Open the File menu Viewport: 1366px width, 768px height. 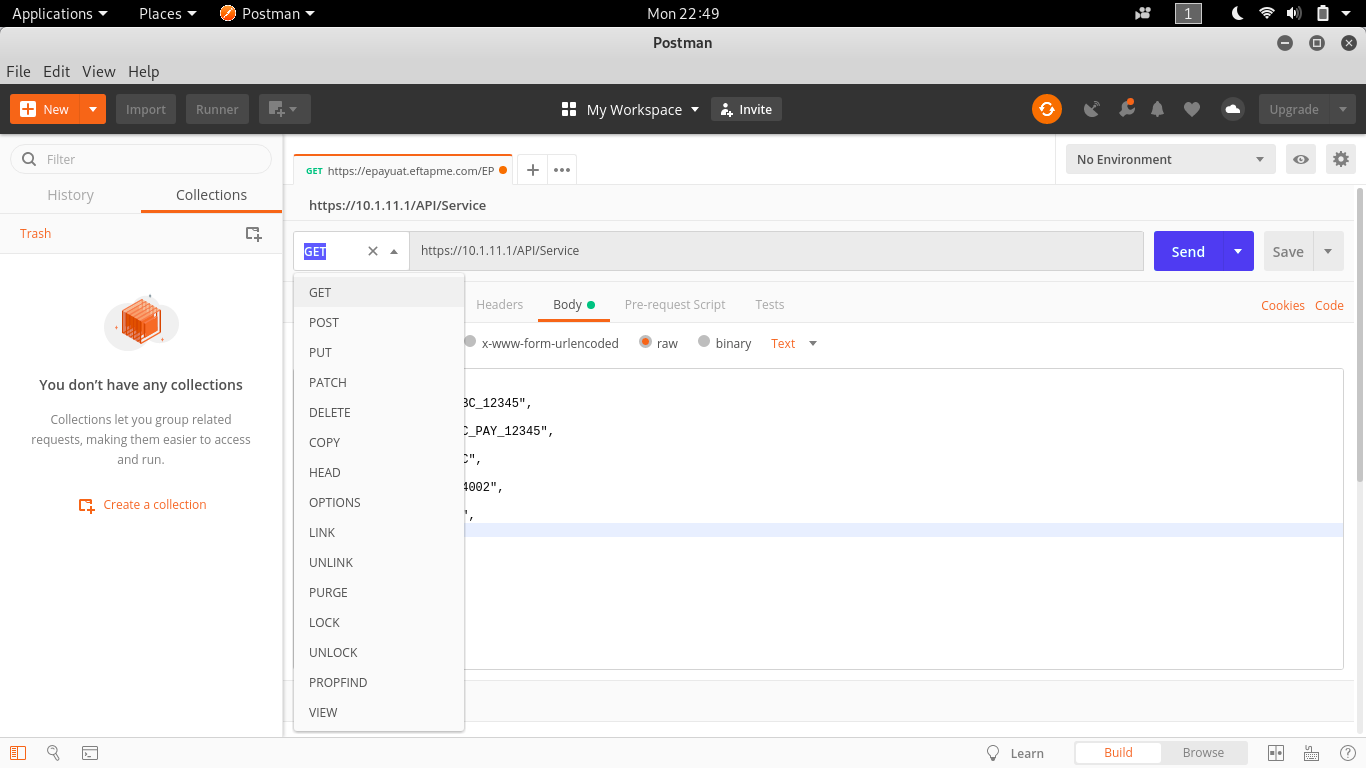click(18, 71)
